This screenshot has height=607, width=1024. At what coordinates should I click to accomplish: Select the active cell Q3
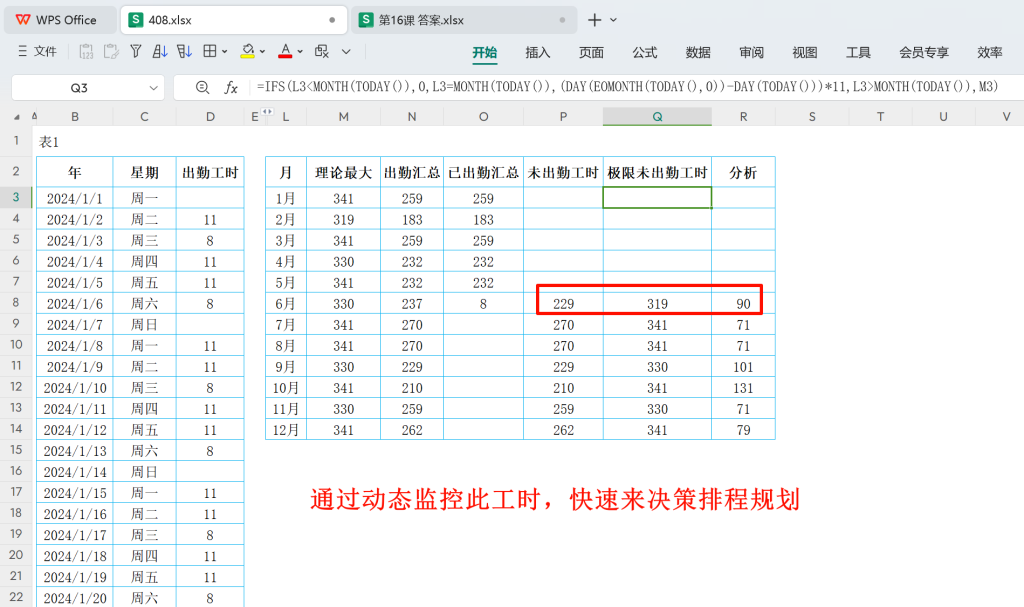657,198
